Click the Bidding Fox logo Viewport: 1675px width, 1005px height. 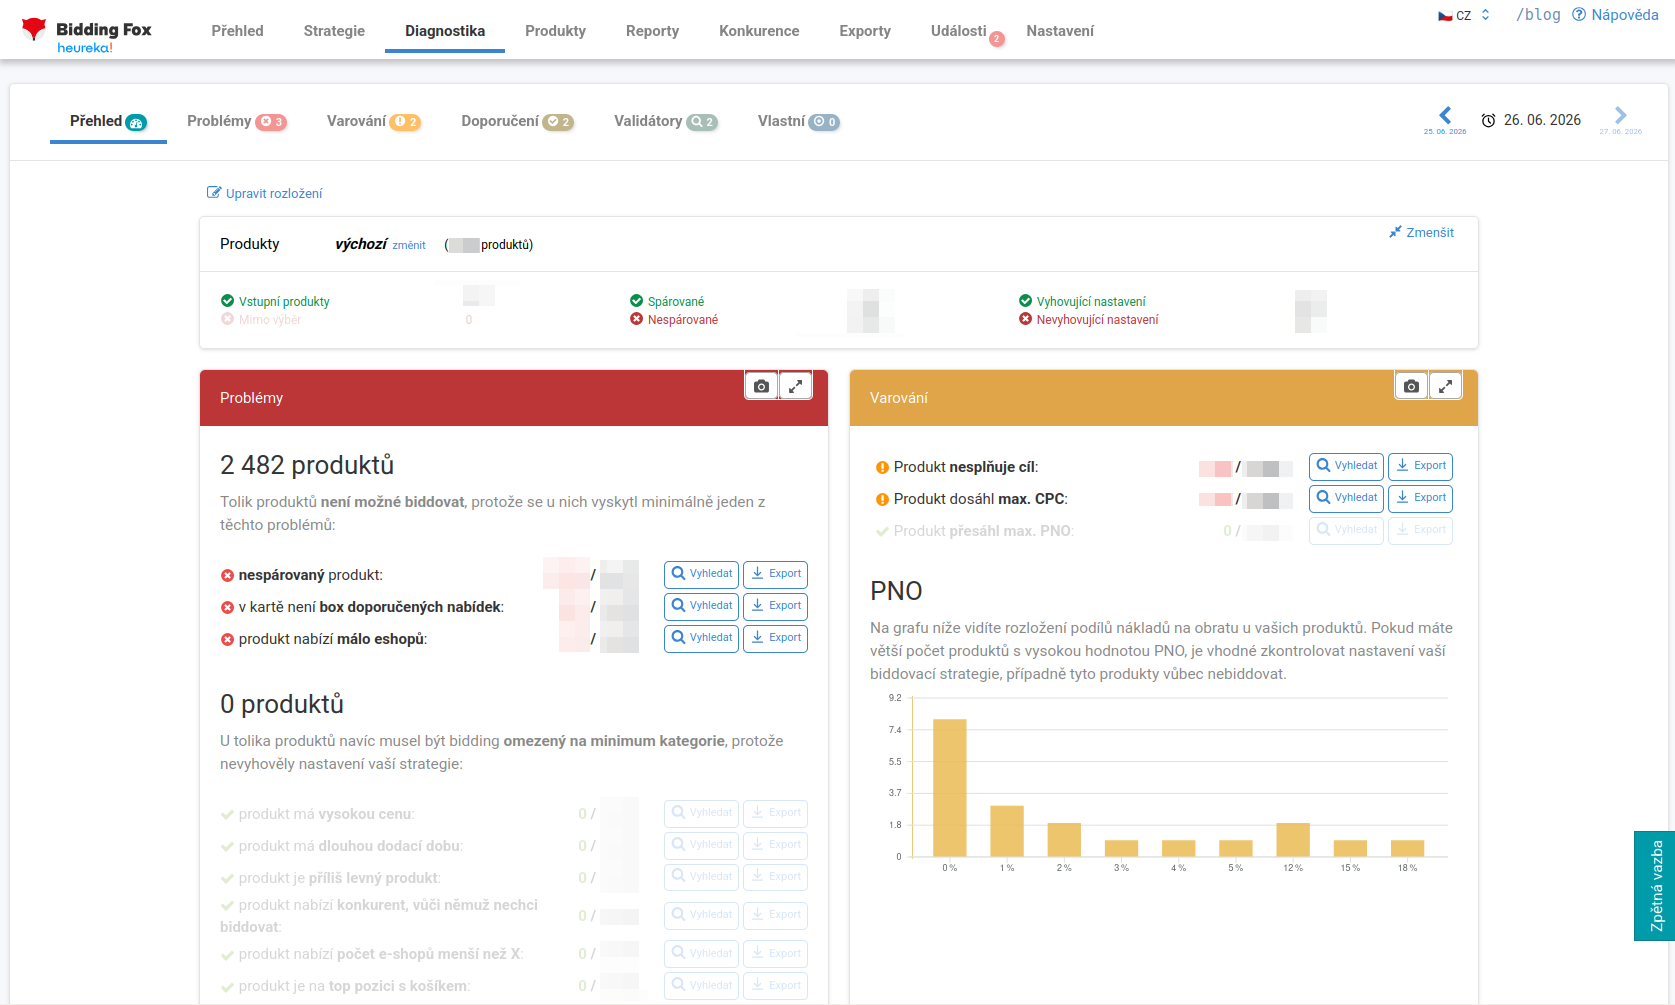click(x=87, y=34)
